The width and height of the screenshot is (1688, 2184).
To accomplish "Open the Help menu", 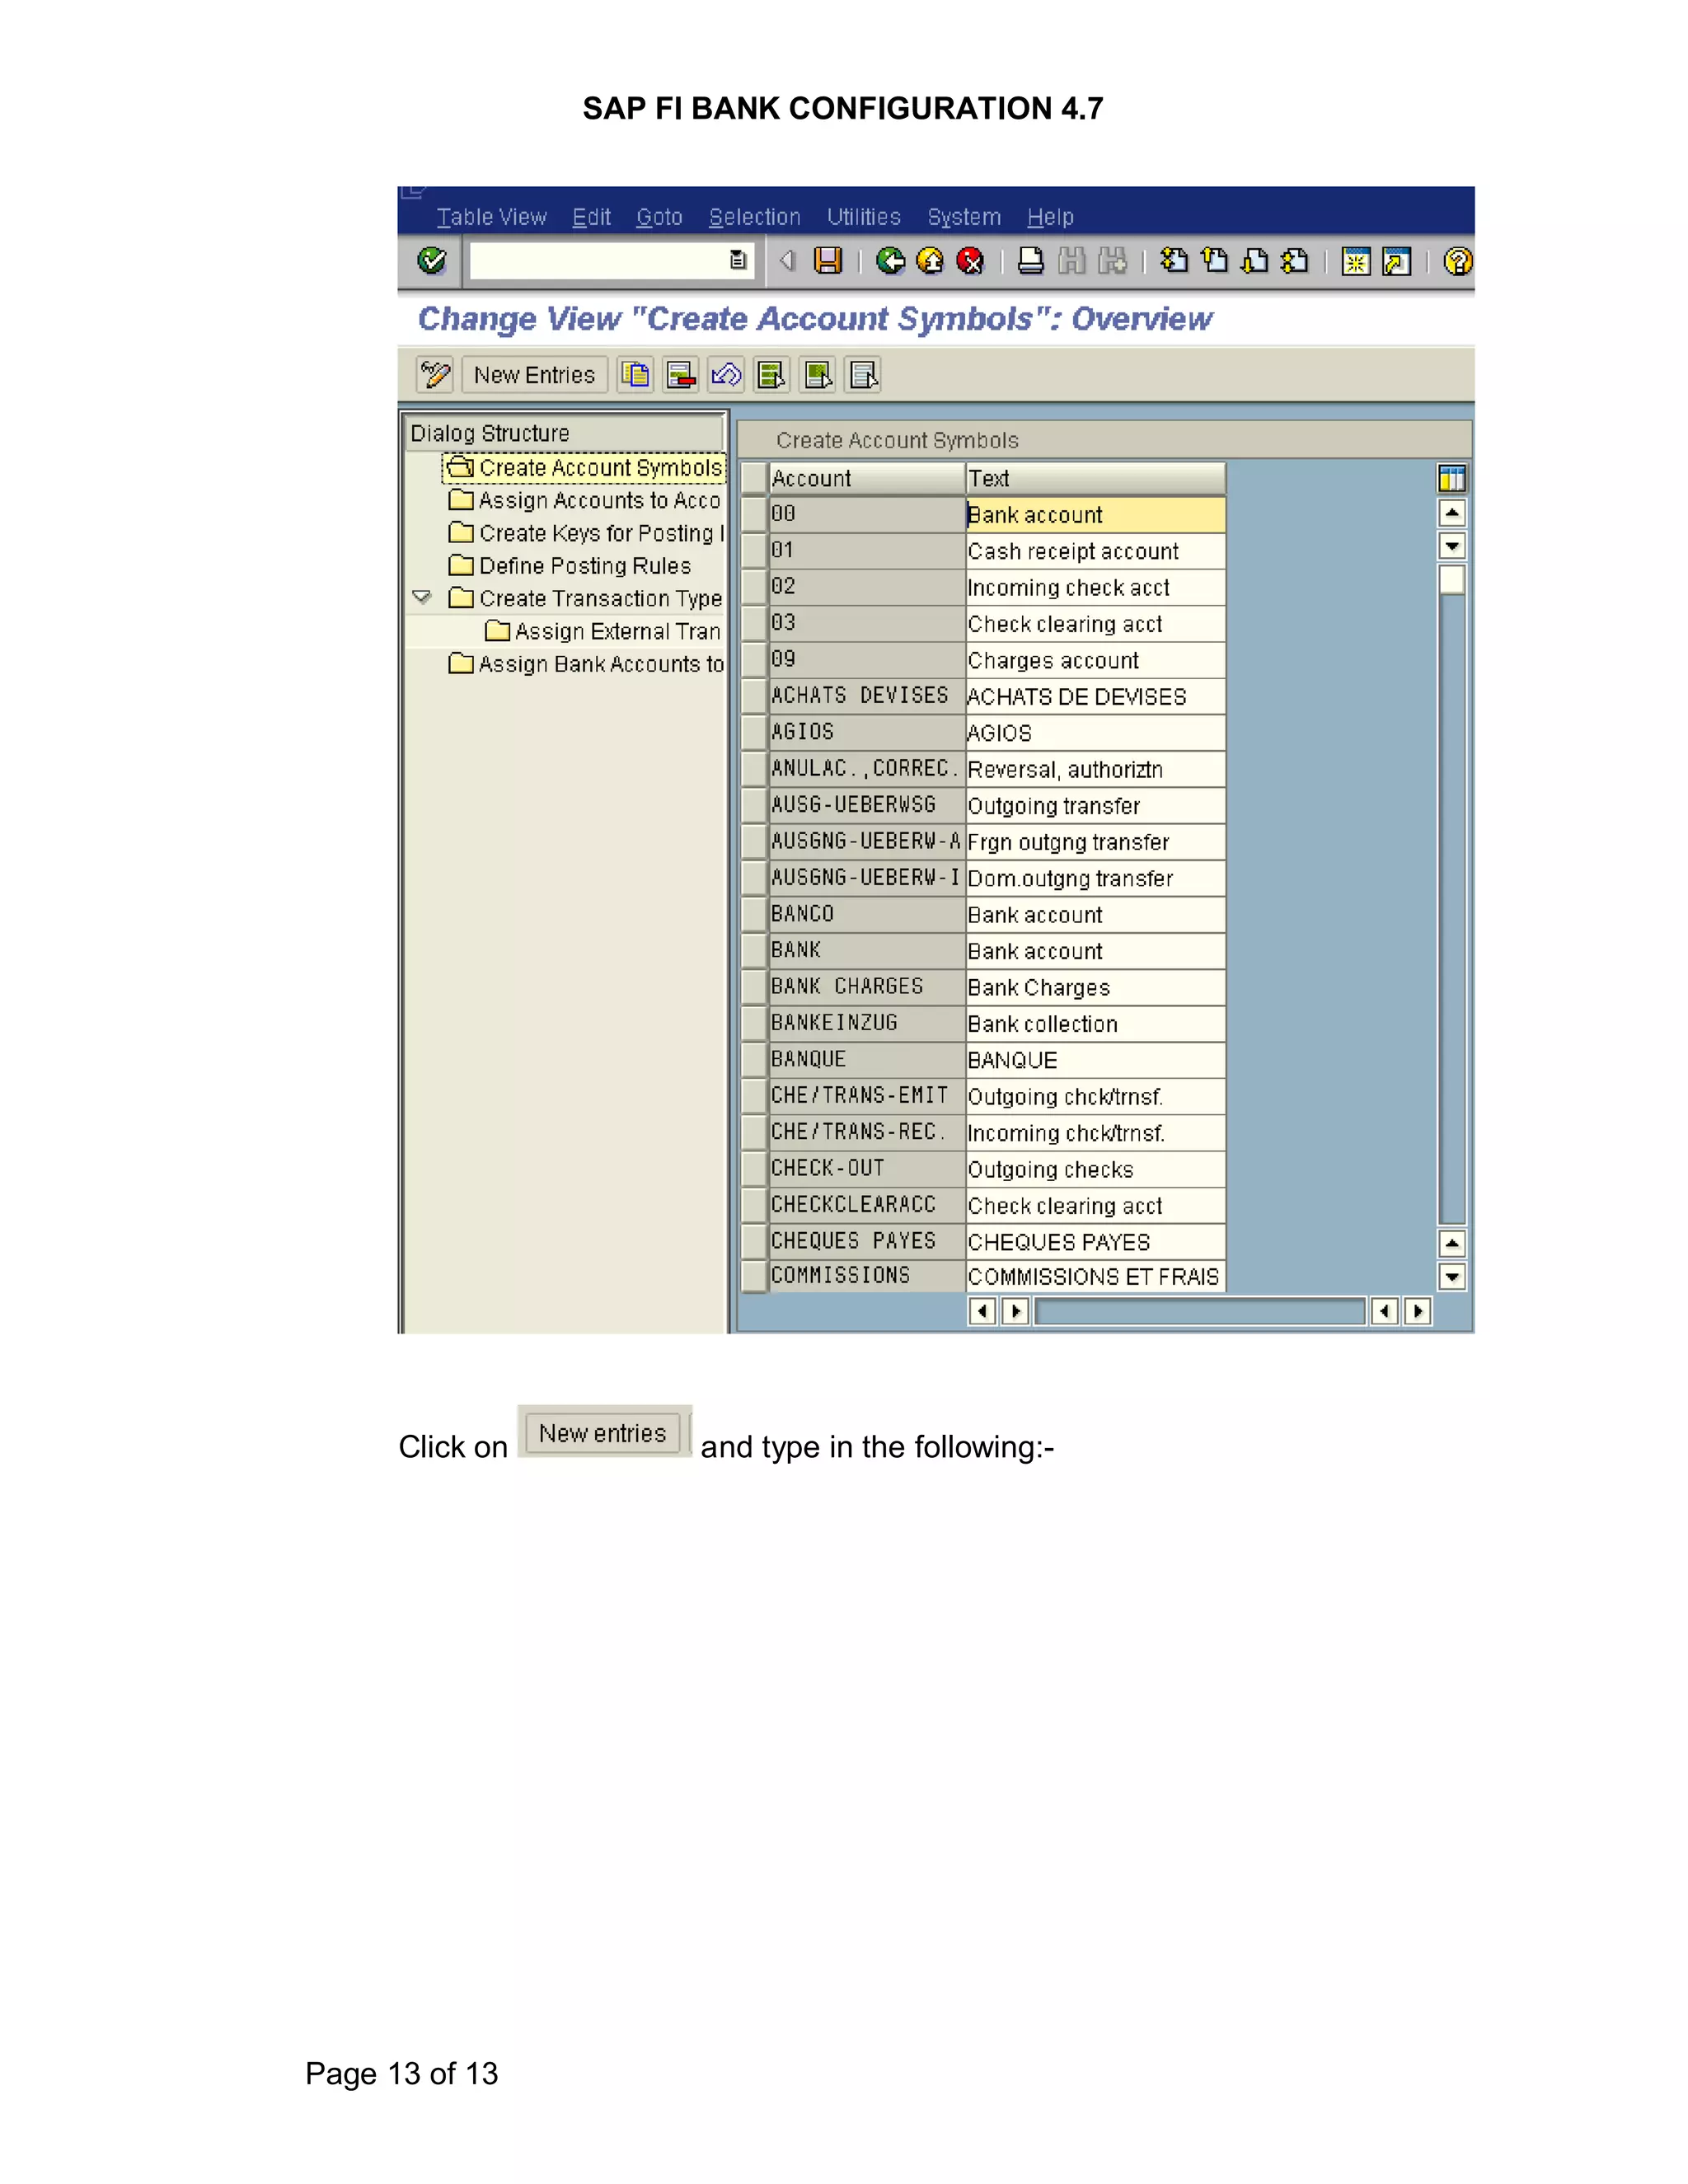I will (x=1050, y=217).
